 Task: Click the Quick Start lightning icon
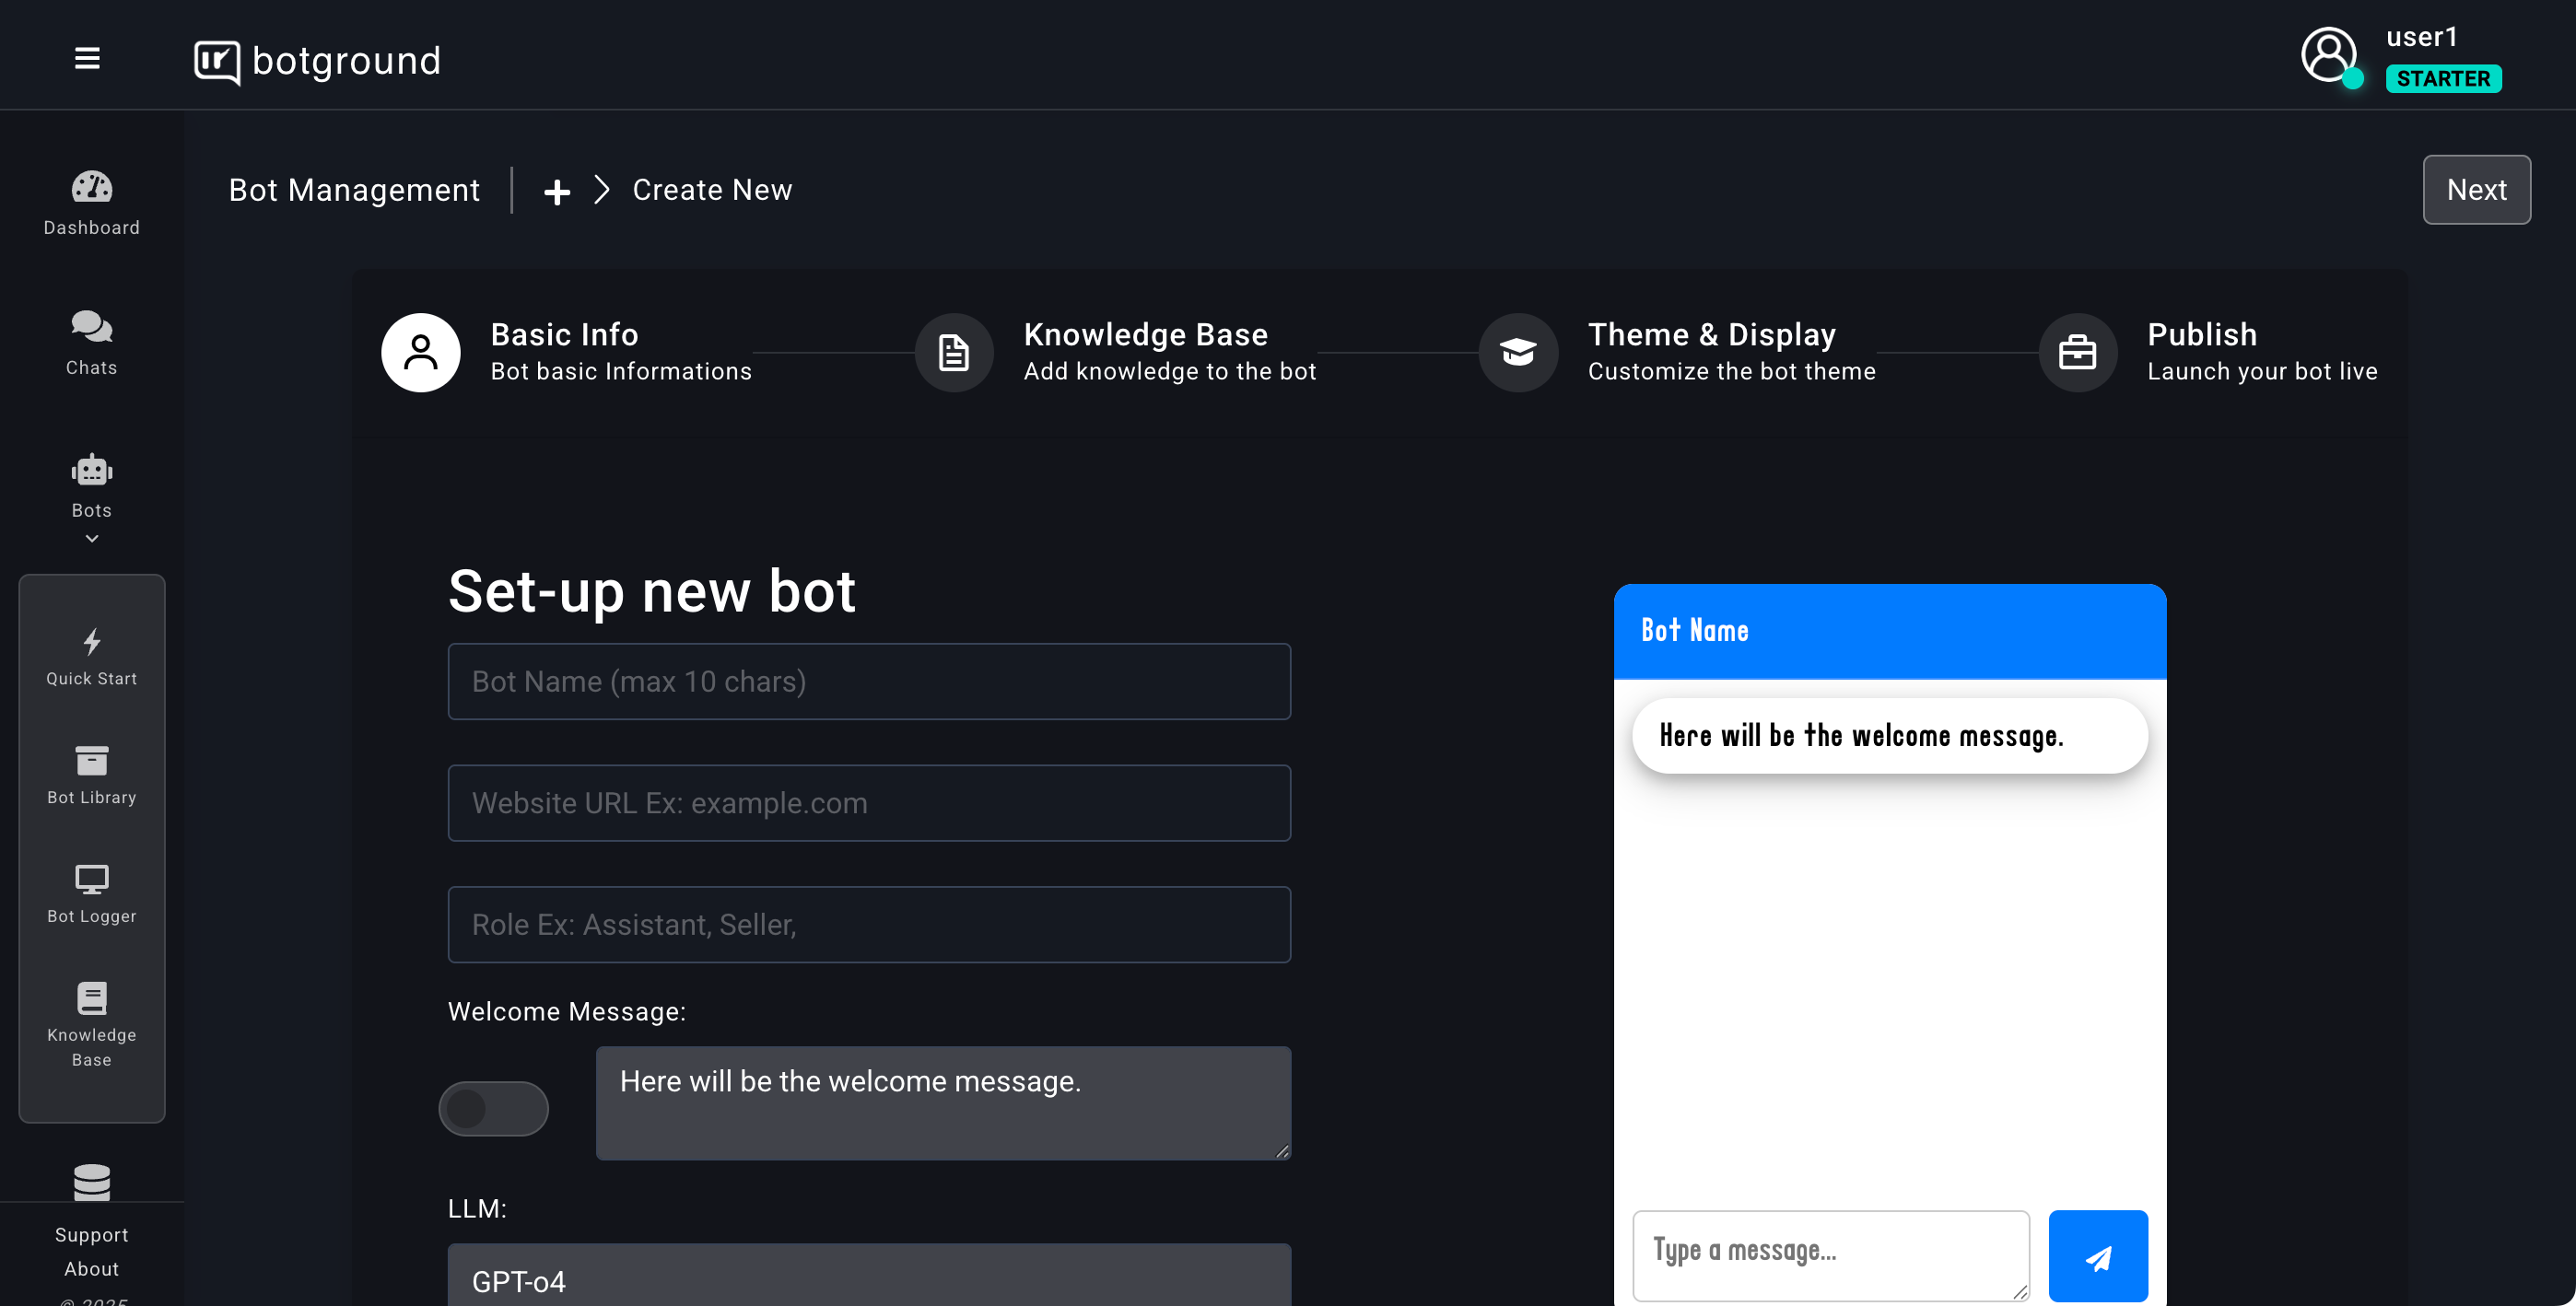point(91,642)
